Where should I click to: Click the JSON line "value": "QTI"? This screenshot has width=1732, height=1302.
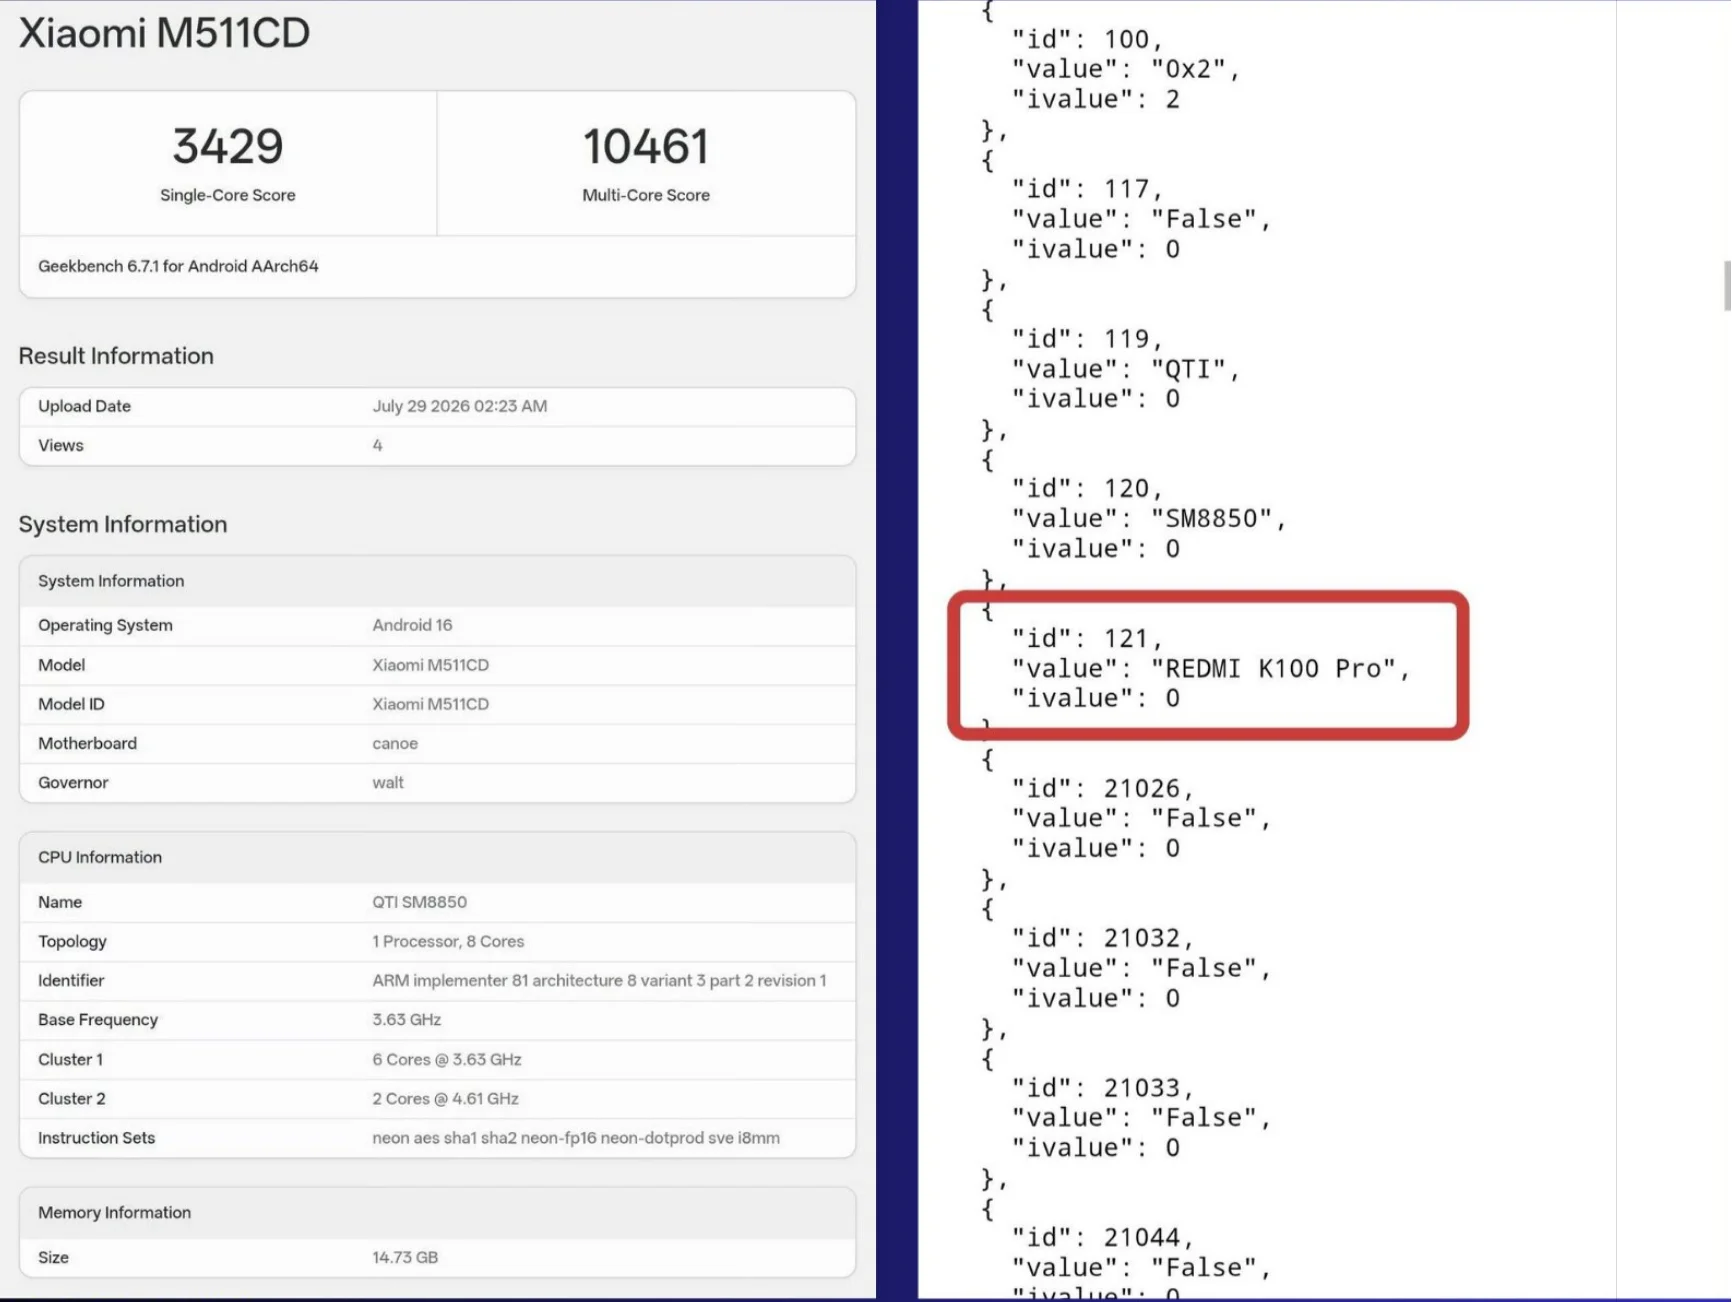point(1126,369)
